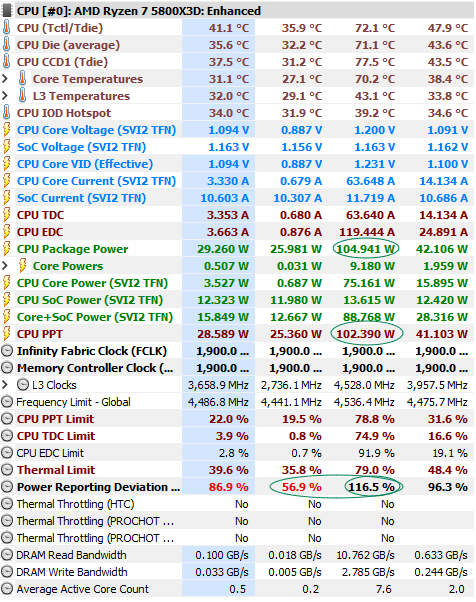The width and height of the screenshot is (476, 602).
Task: Select the CPU IOD Hotspot sensor label
Action: tap(64, 113)
